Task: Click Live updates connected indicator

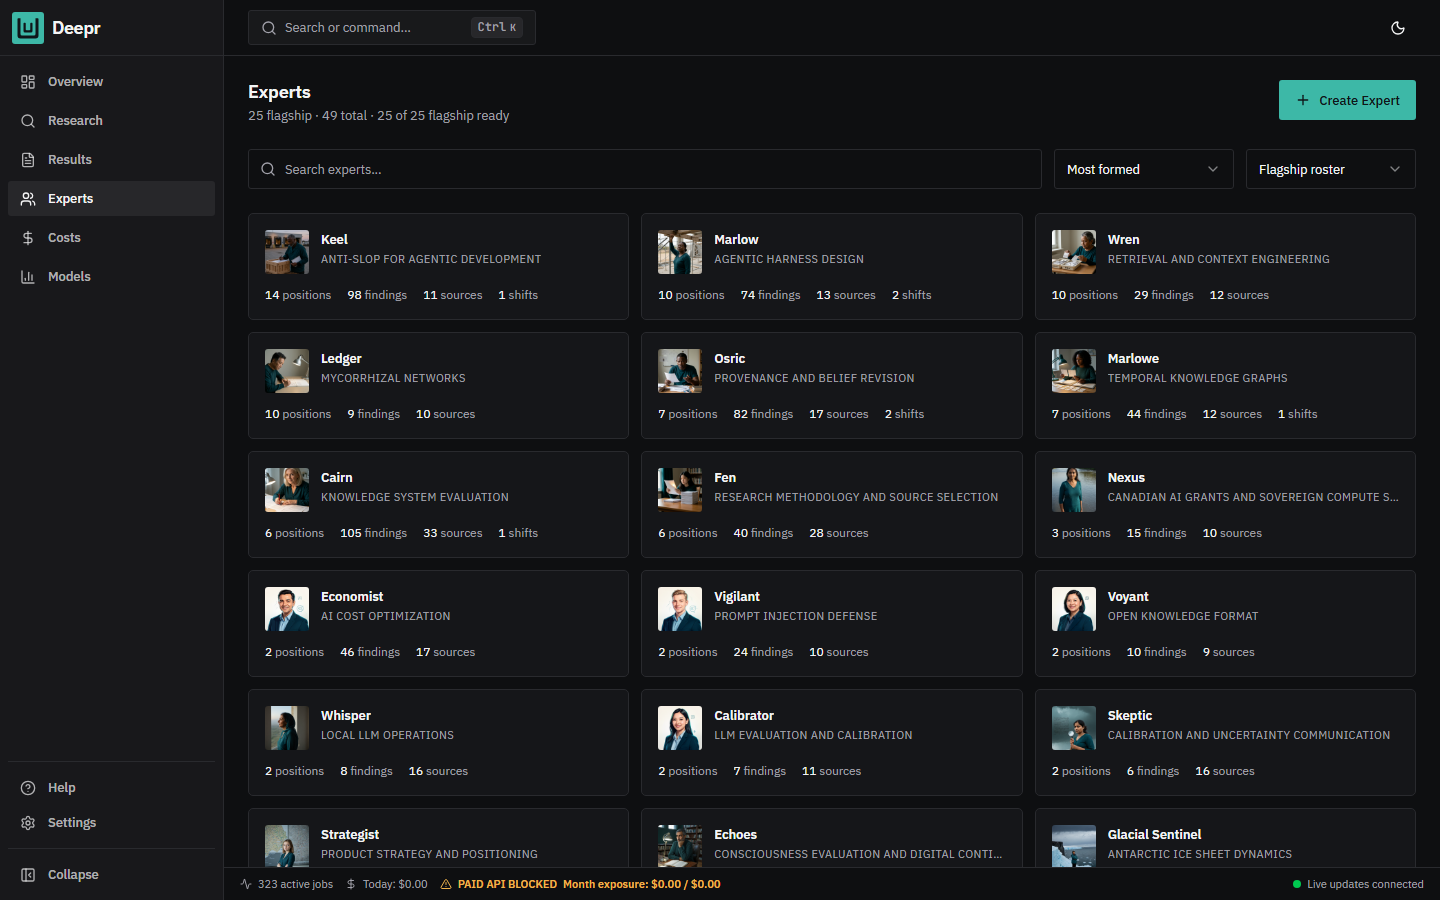Action: pyautogui.click(x=1358, y=884)
